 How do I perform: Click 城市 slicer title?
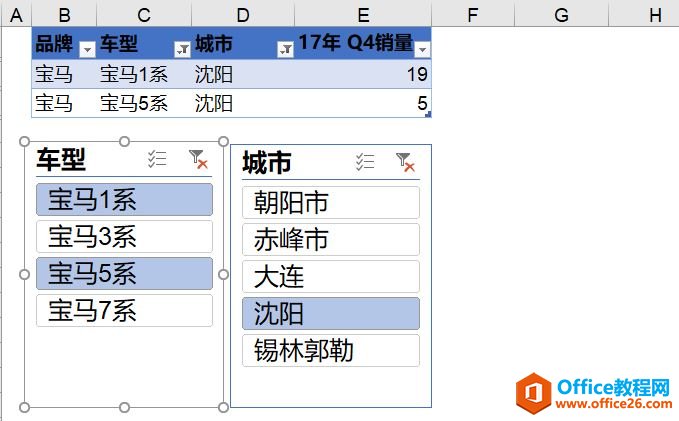[x=267, y=162]
